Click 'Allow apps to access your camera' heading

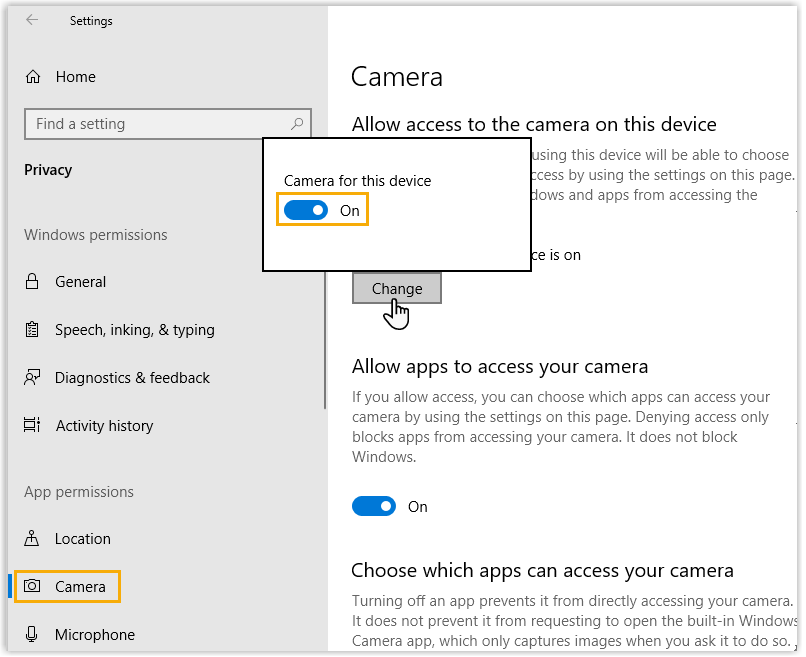point(500,367)
